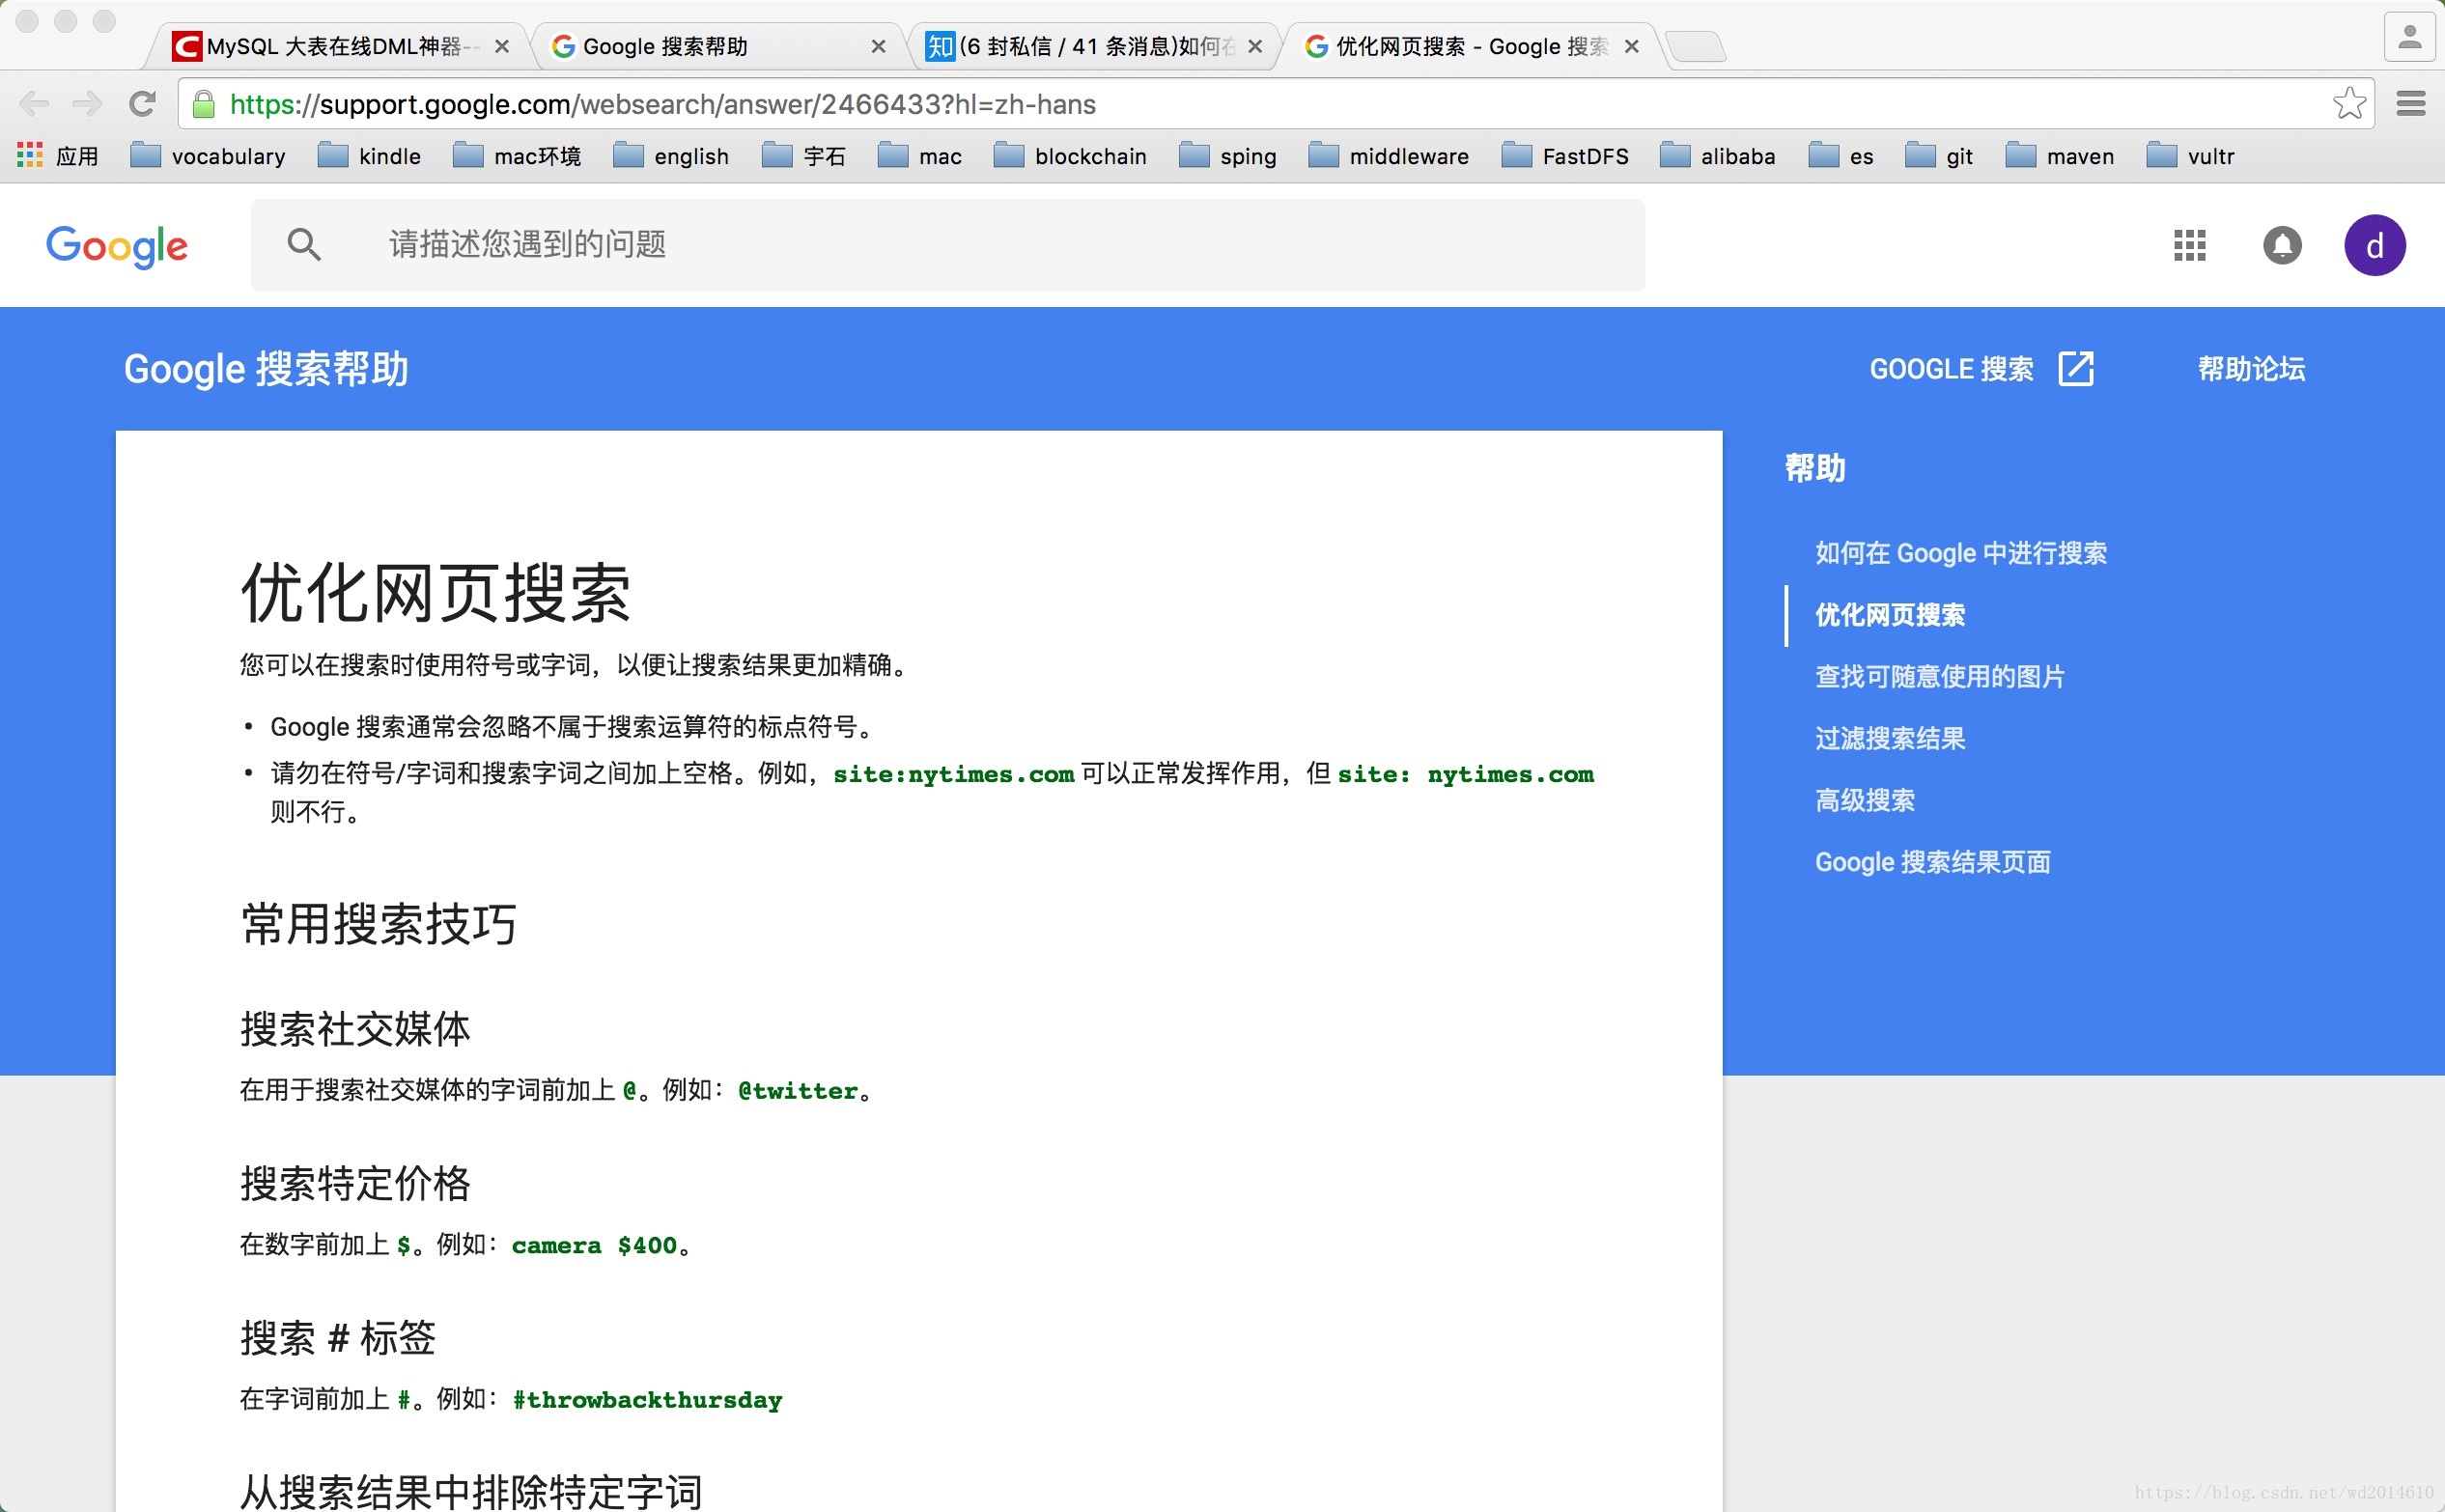Click the 搜索社交媒体 subheading
The image size is (2445, 1512).
(x=355, y=1029)
